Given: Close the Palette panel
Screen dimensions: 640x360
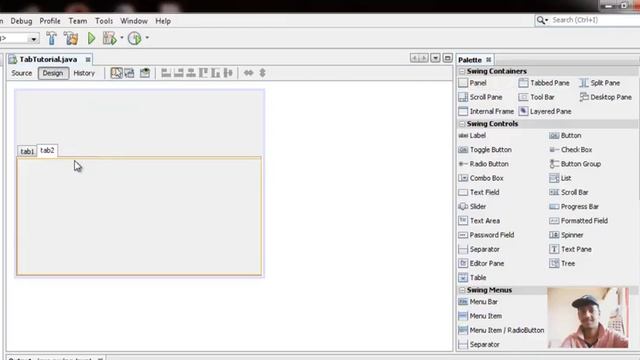Looking at the screenshot, I should click(489, 60).
